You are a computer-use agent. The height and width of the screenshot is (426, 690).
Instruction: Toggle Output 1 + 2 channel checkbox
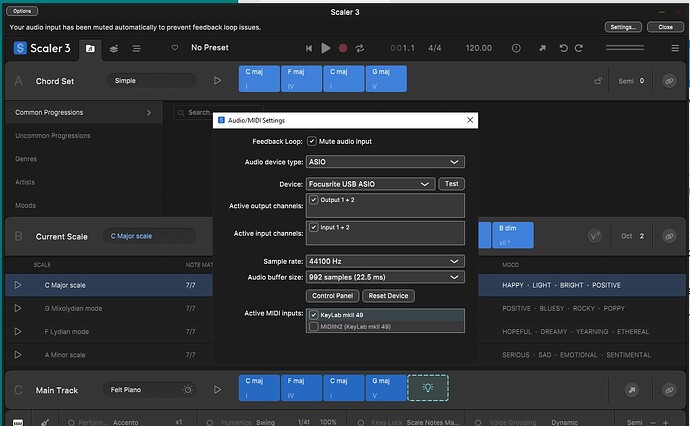(x=314, y=200)
